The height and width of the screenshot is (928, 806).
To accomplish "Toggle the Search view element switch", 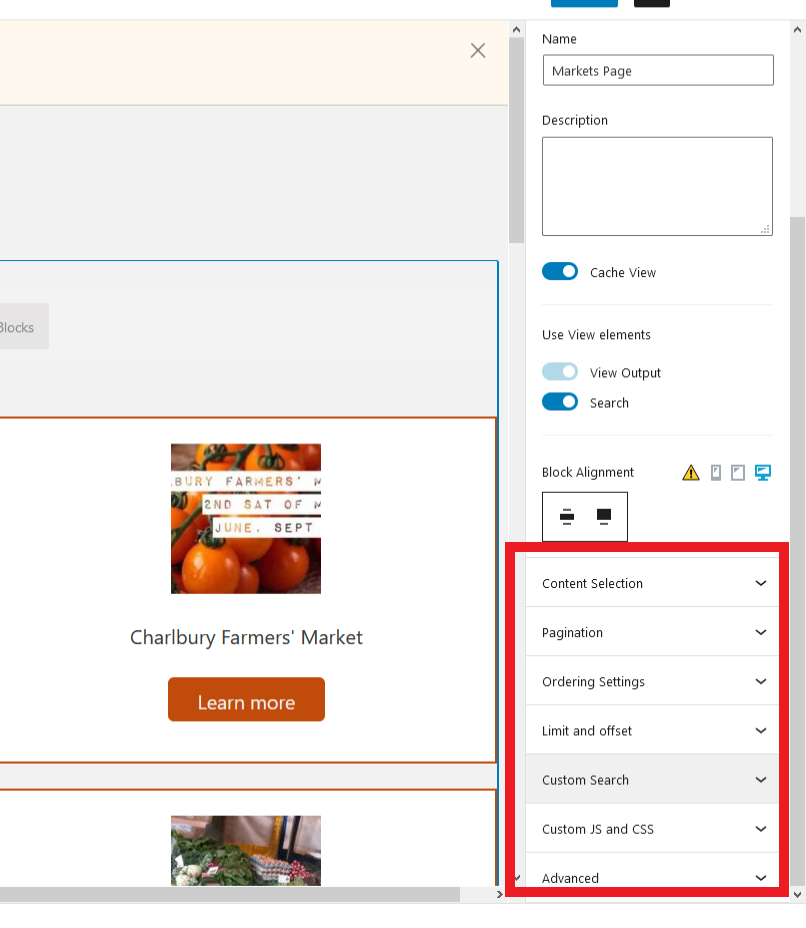I will pyautogui.click(x=560, y=402).
